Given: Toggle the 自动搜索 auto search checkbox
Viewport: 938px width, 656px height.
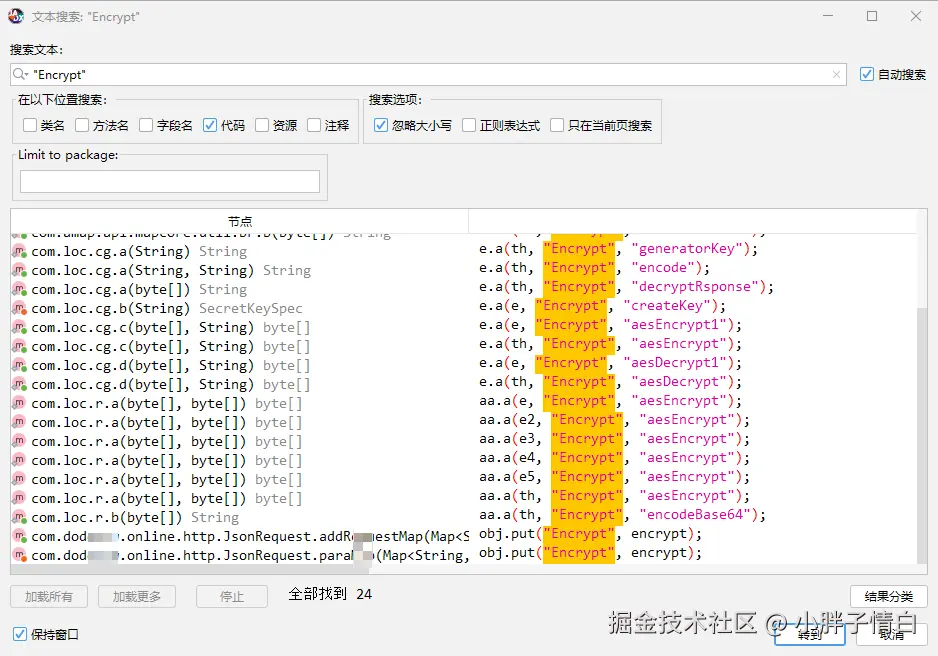Looking at the screenshot, I should (867, 74).
